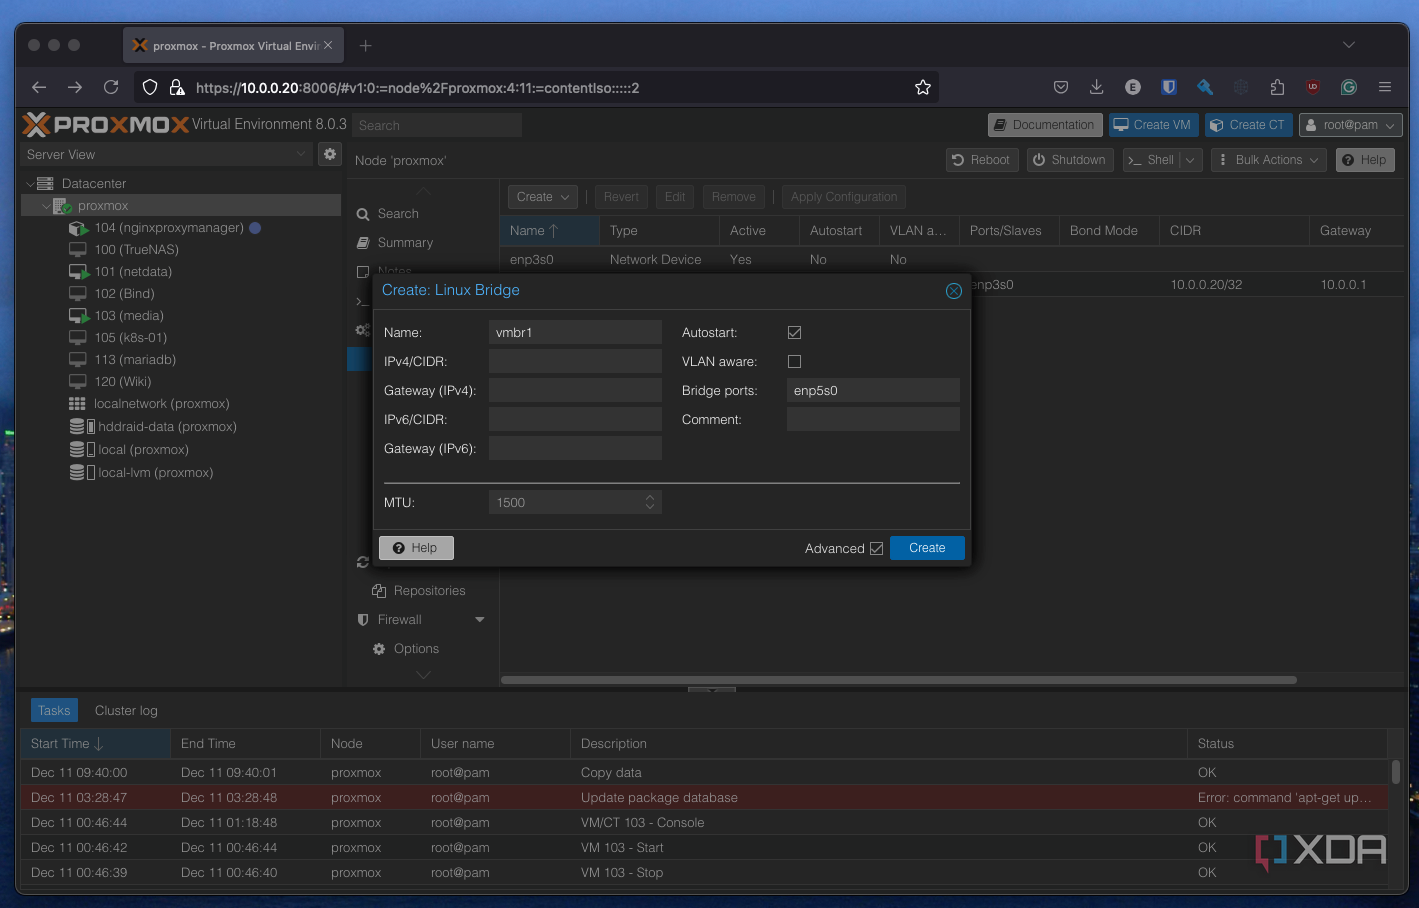Adjust the MTU stepper arrows
The image size is (1419, 908).
650,502
